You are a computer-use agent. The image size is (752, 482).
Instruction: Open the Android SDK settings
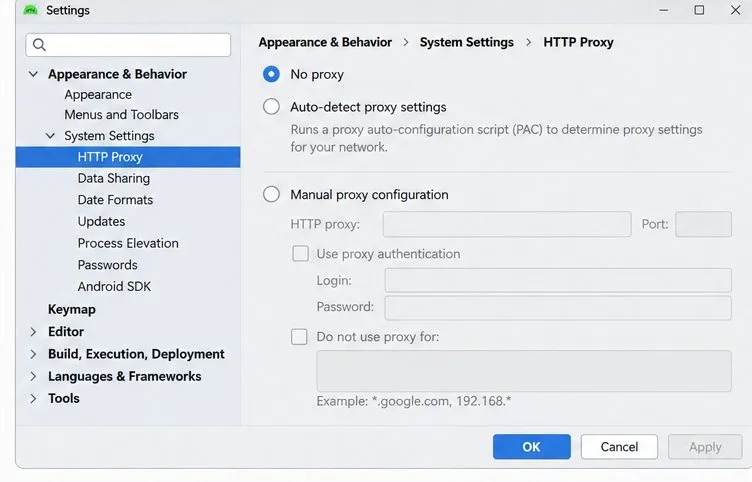point(114,286)
